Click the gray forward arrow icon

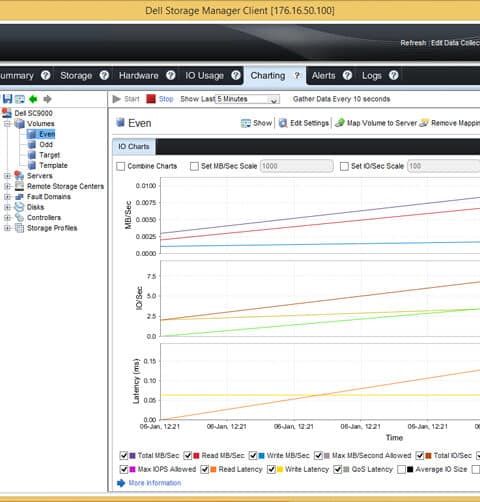pos(47,99)
